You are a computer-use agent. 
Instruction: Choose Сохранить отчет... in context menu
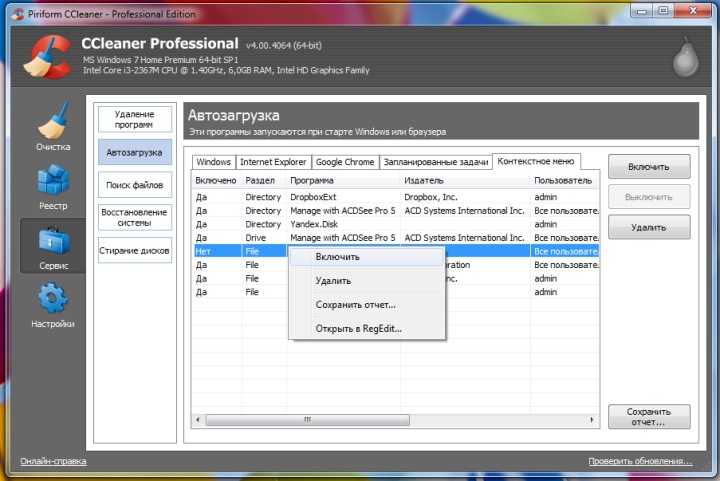point(366,305)
